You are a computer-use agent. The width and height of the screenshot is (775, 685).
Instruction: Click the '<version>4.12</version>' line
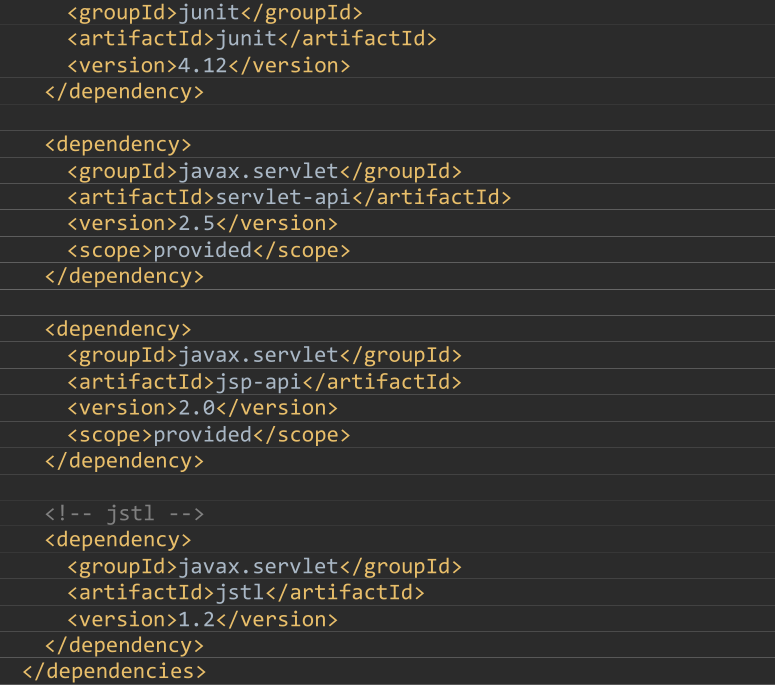pyautogui.click(x=209, y=66)
